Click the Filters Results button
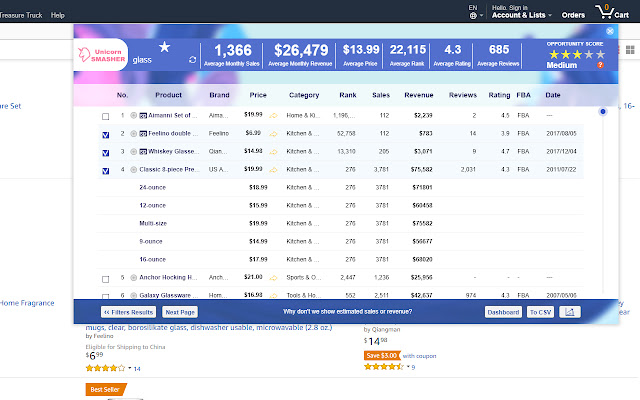Screen dimensions: 640x400 coord(128,312)
